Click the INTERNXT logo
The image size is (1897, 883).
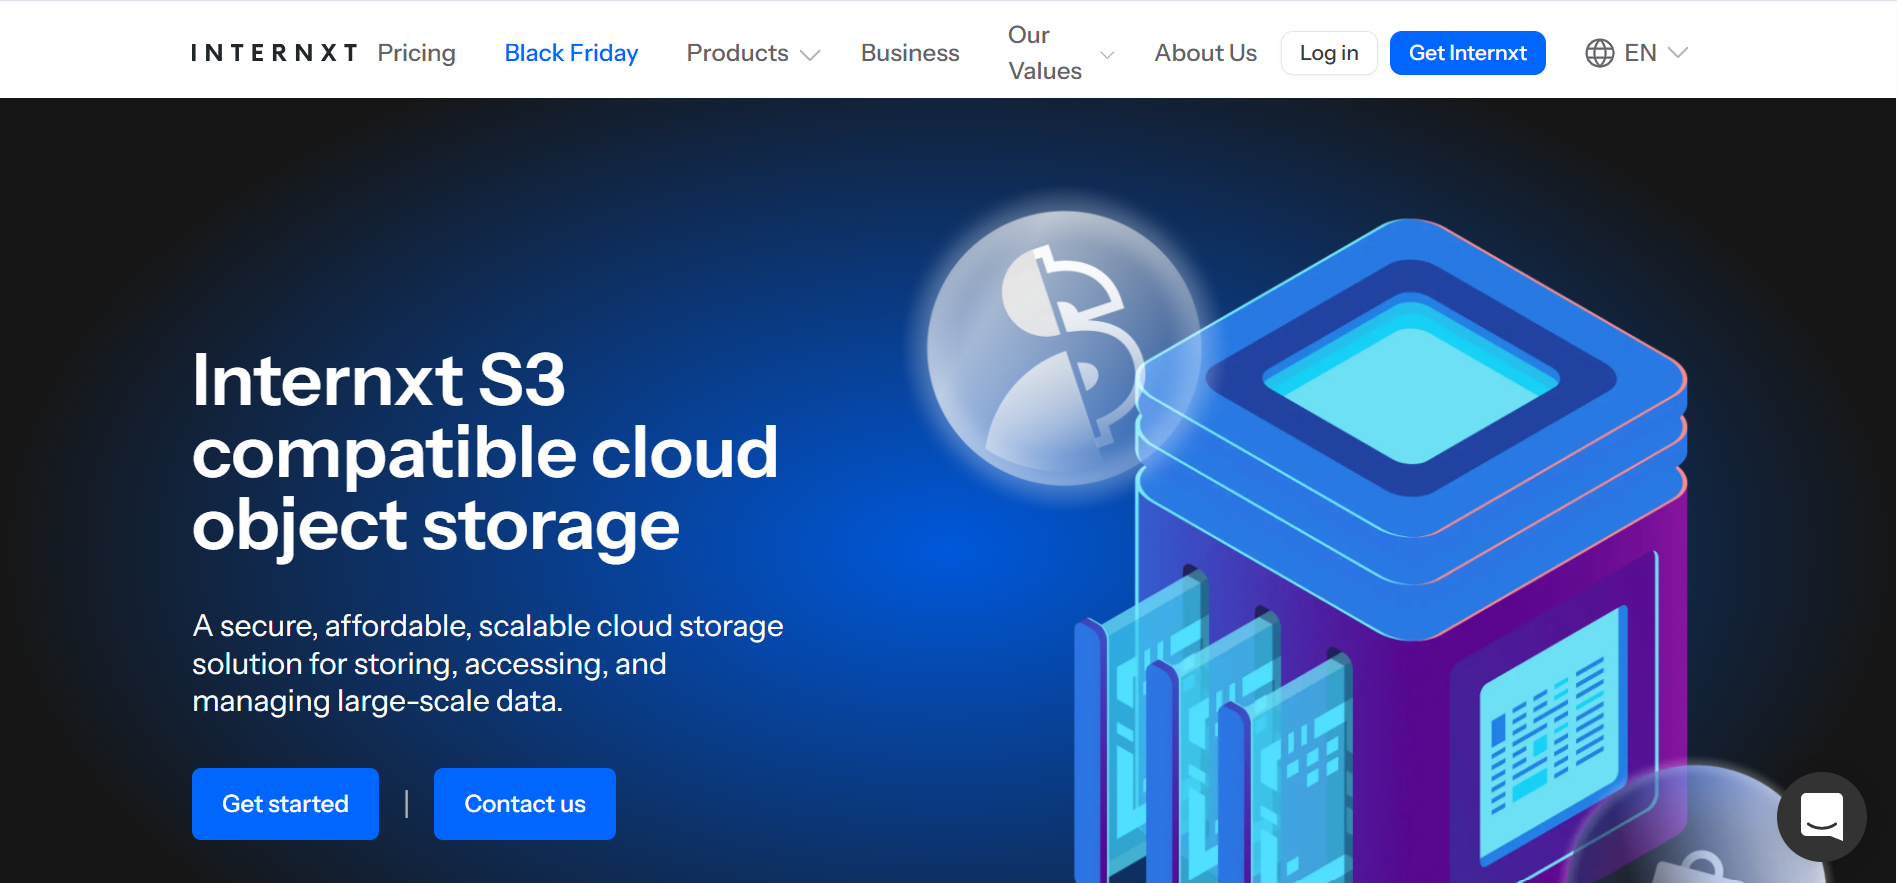[274, 53]
